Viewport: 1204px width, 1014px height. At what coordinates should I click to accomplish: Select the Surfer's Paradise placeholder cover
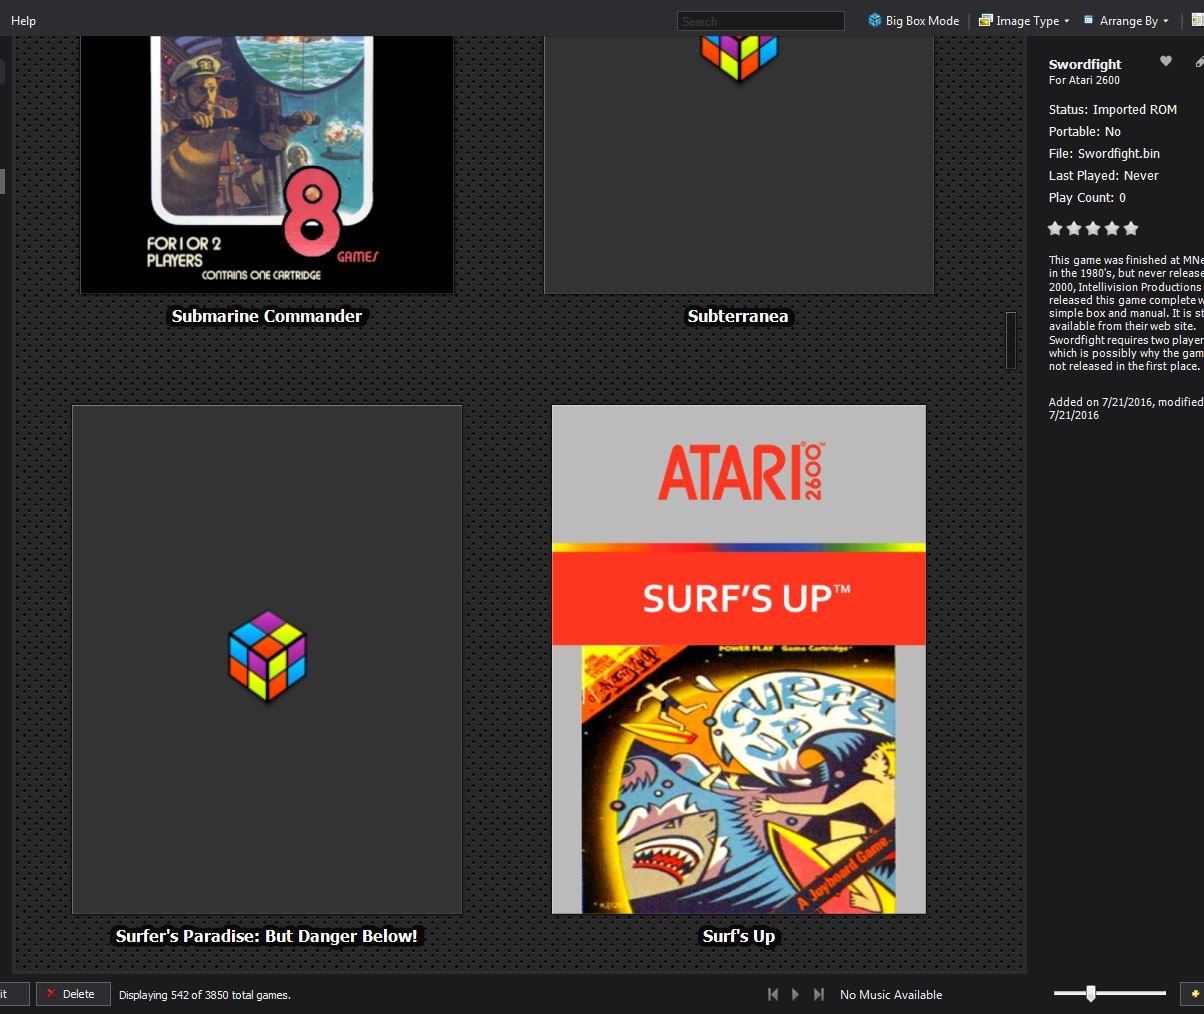267,659
